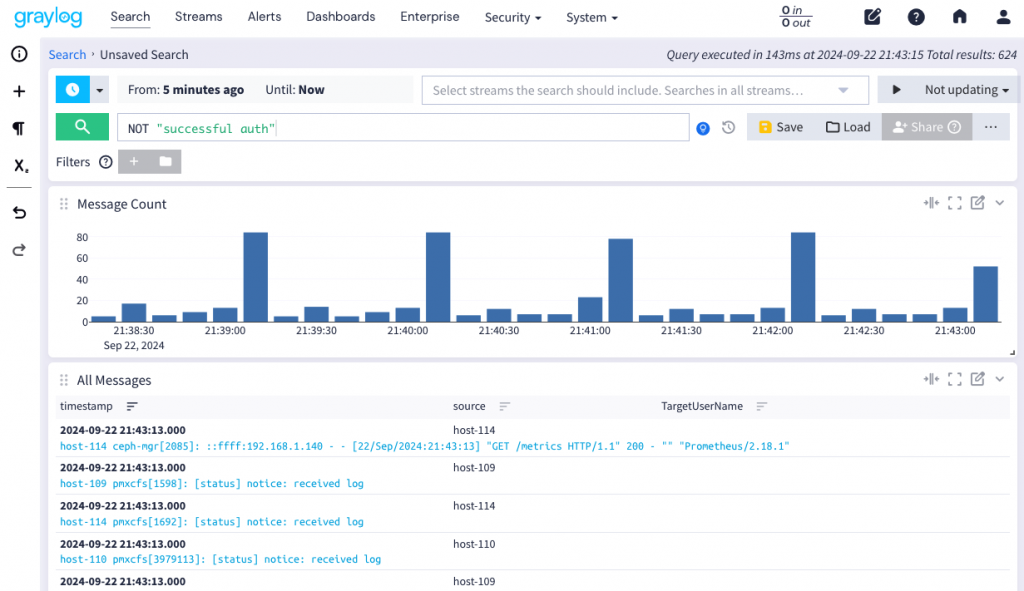This screenshot has width=1024, height=591.
Task: Expand Message Count widget to fullscreen
Action: coord(954,203)
